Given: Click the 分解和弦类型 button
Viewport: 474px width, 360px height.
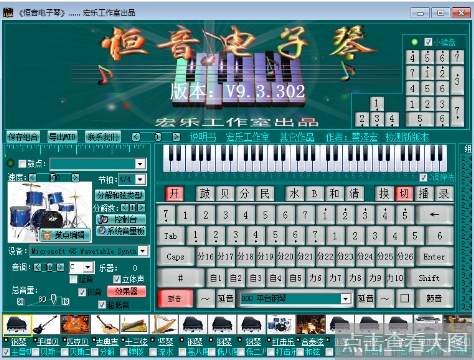Looking at the screenshot, I should pos(120,195).
